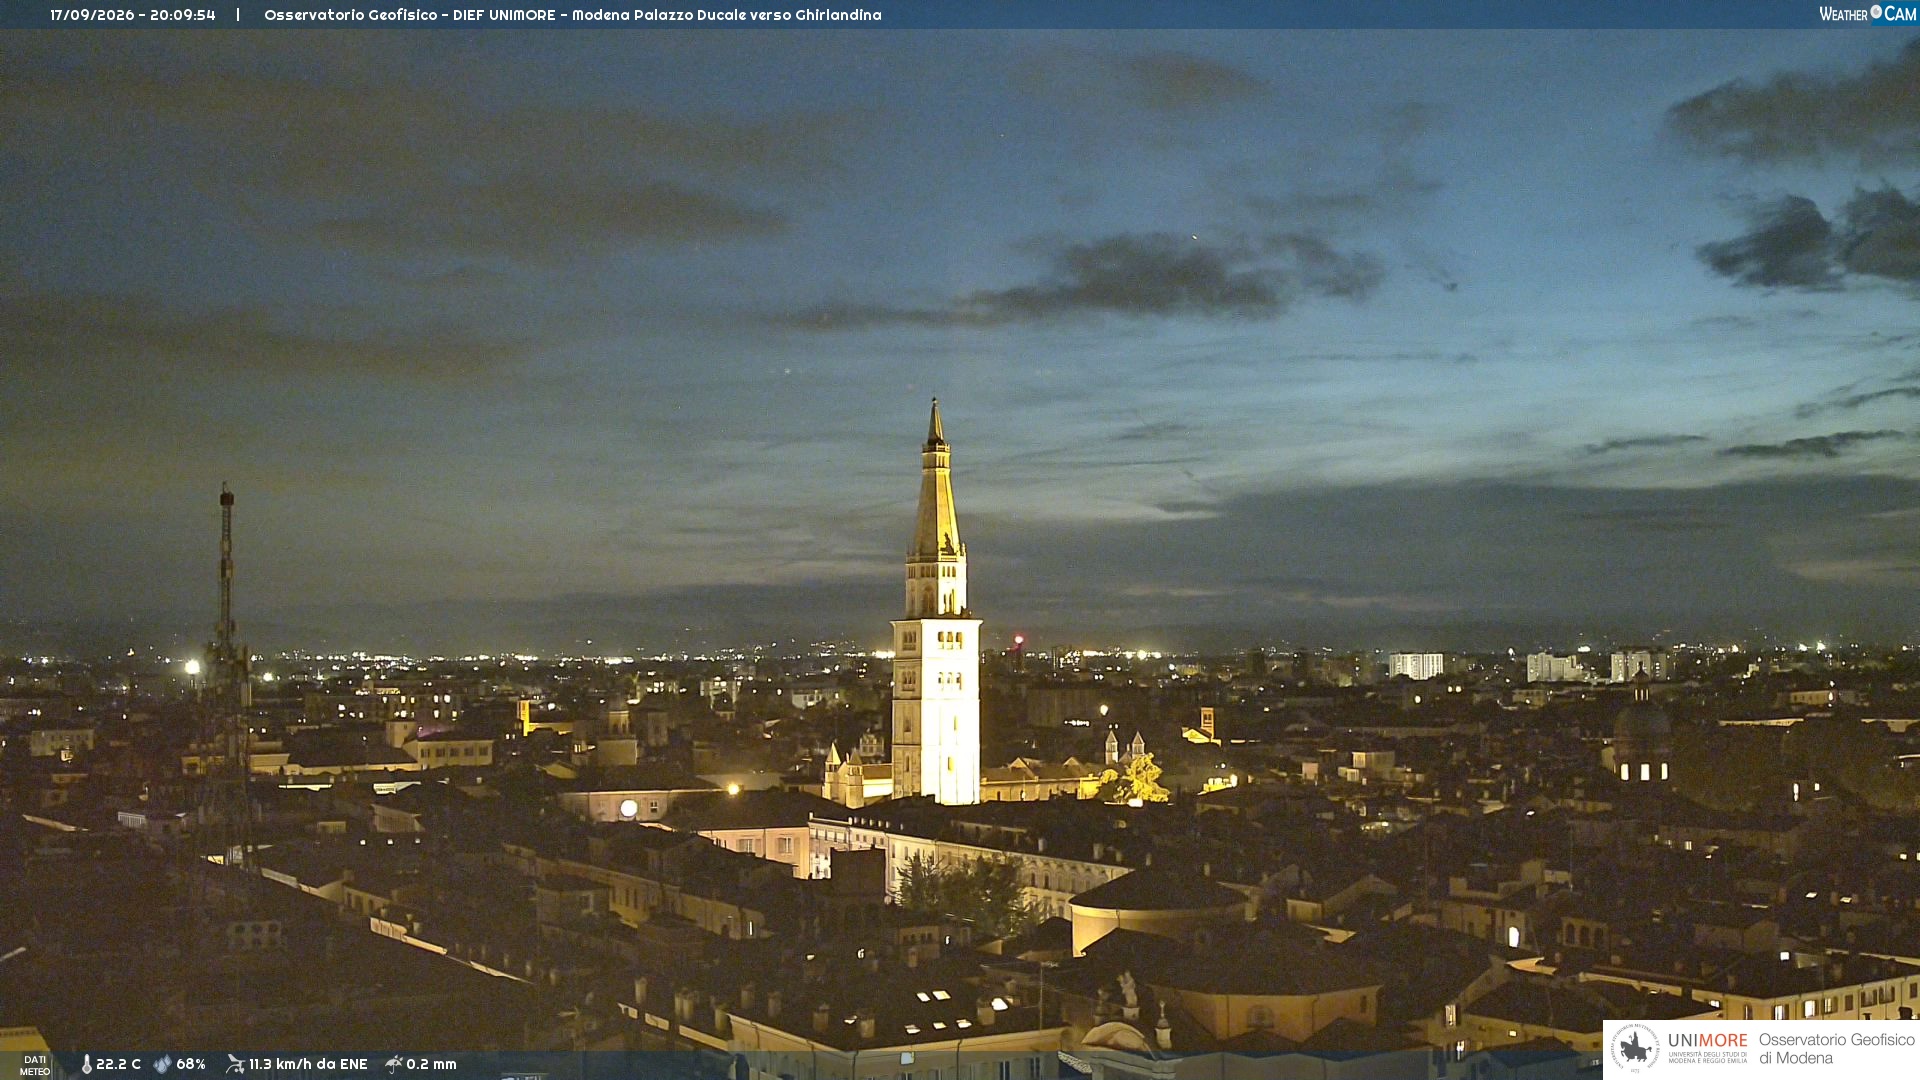
Task: Click the red beacon light on skyline
Action: 1019,639
